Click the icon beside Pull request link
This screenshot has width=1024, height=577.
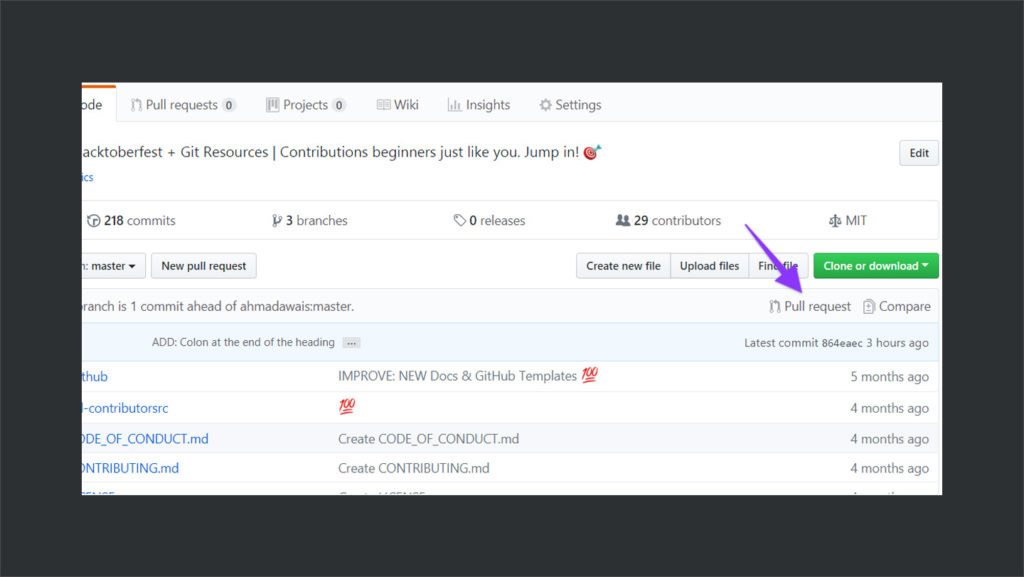click(x=775, y=306)
